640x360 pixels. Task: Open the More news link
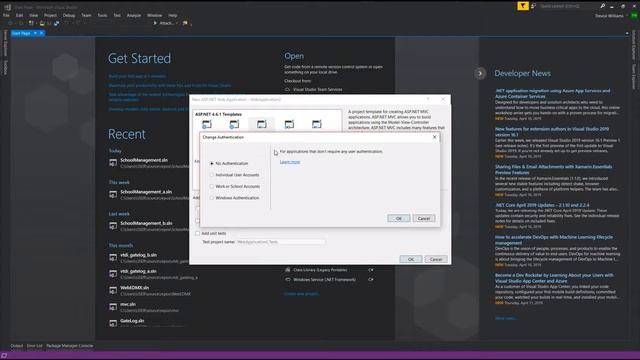[x=505, y=318]
